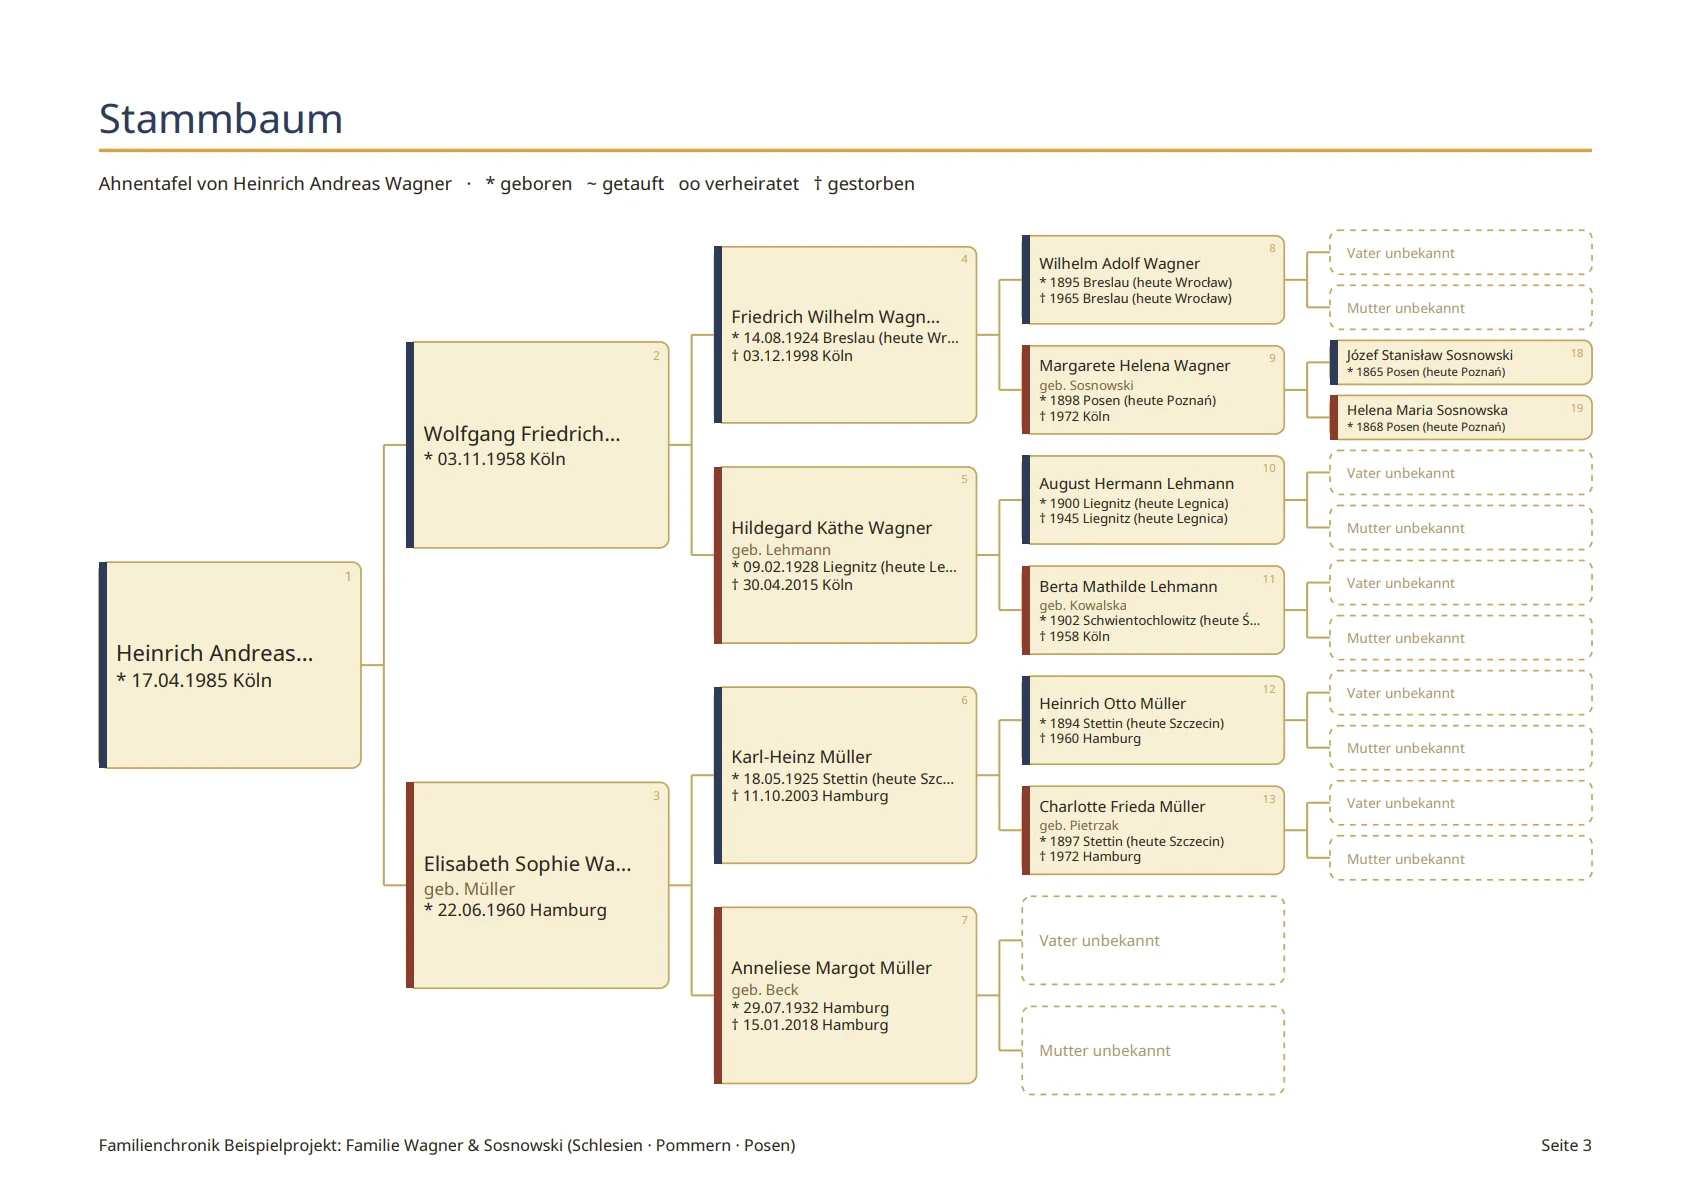Open the Elisabeth Sophie geb. Müller card

coord(537,885)
